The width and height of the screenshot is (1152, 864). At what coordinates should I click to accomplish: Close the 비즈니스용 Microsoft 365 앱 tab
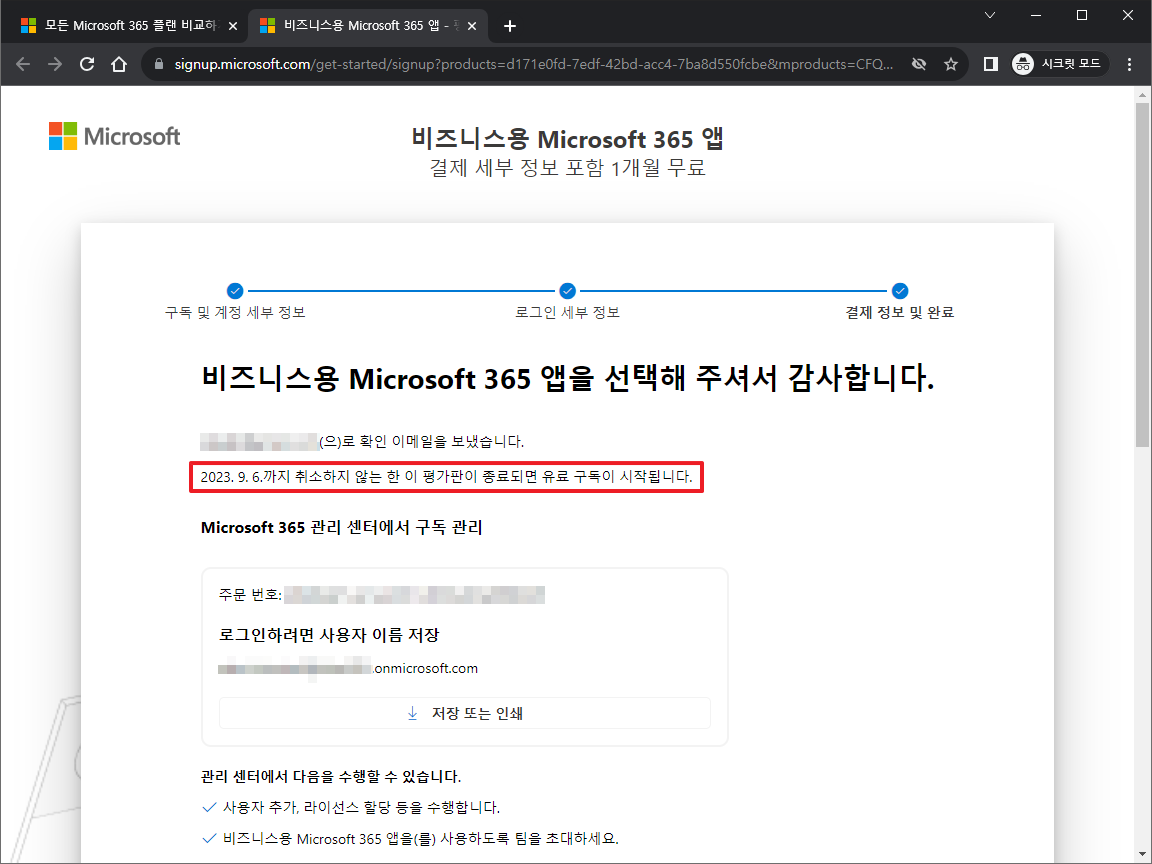(x=472, y=26)
